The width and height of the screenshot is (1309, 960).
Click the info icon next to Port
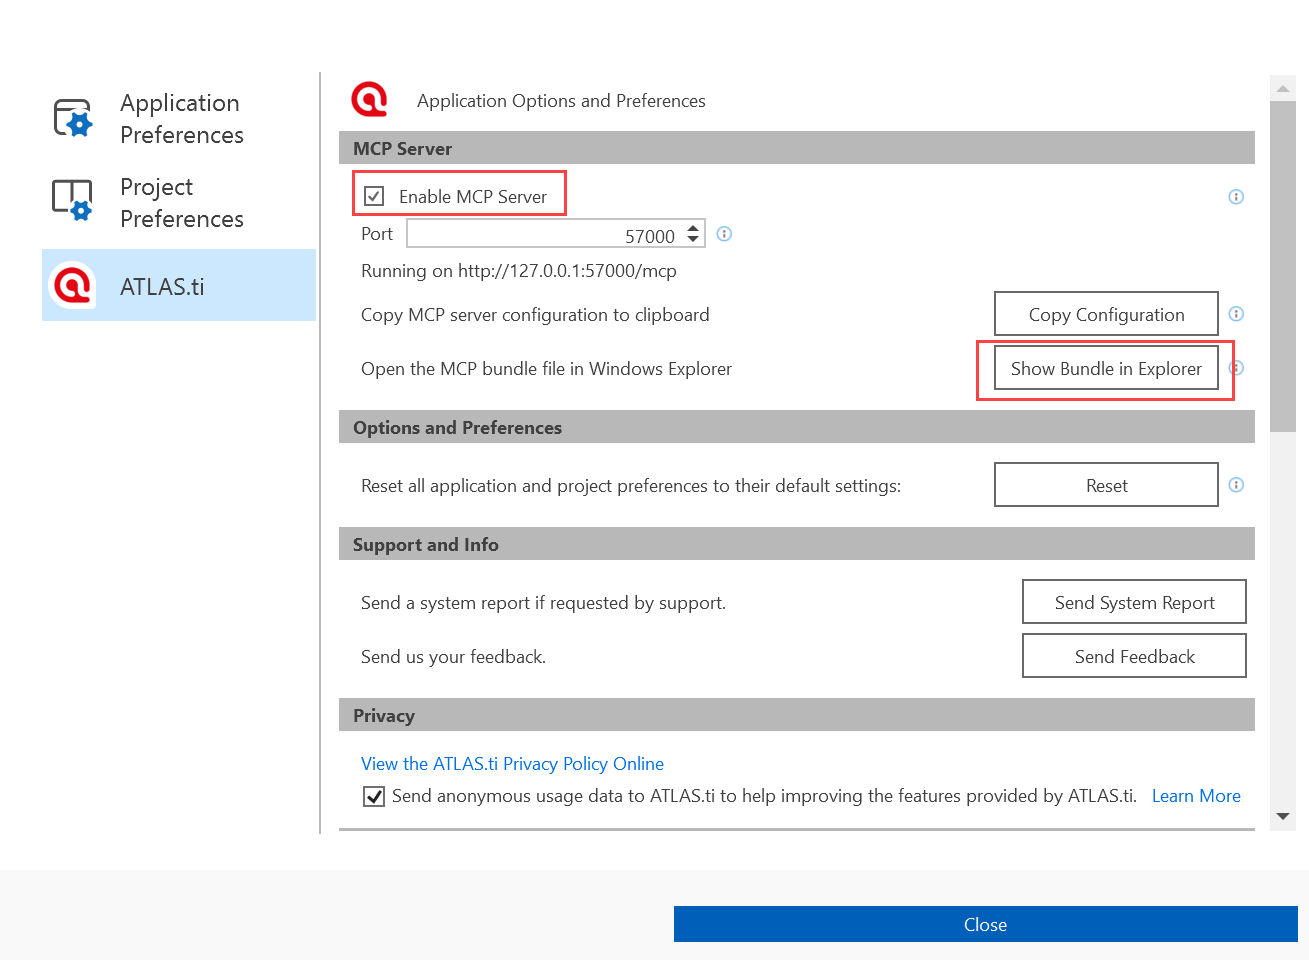coord(725,234)
